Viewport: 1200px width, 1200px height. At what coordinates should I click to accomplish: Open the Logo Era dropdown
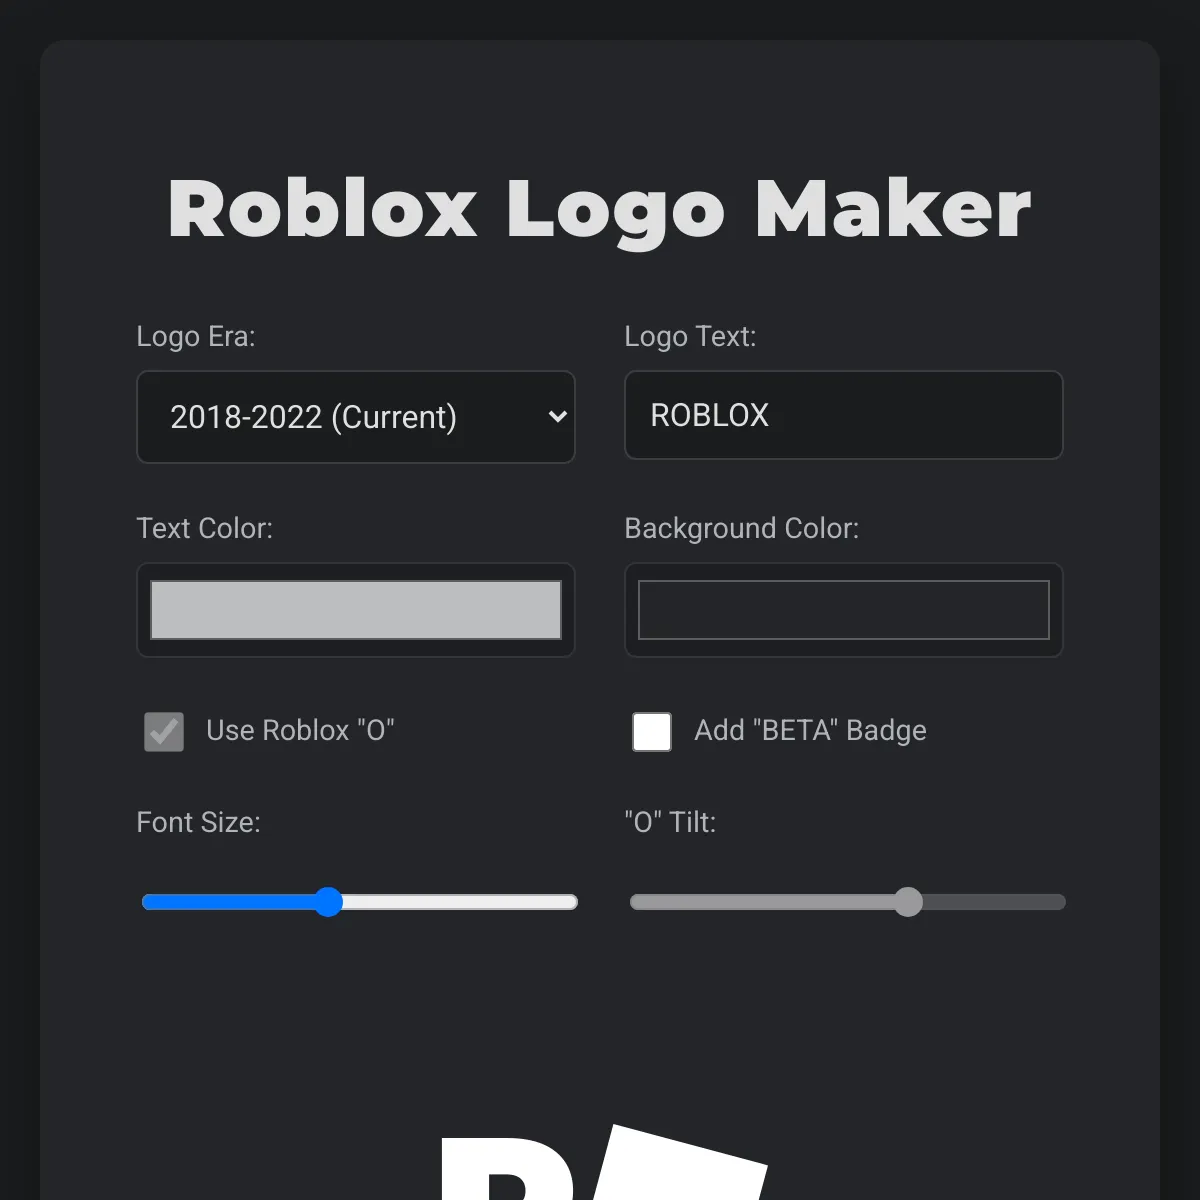point(356,417)
